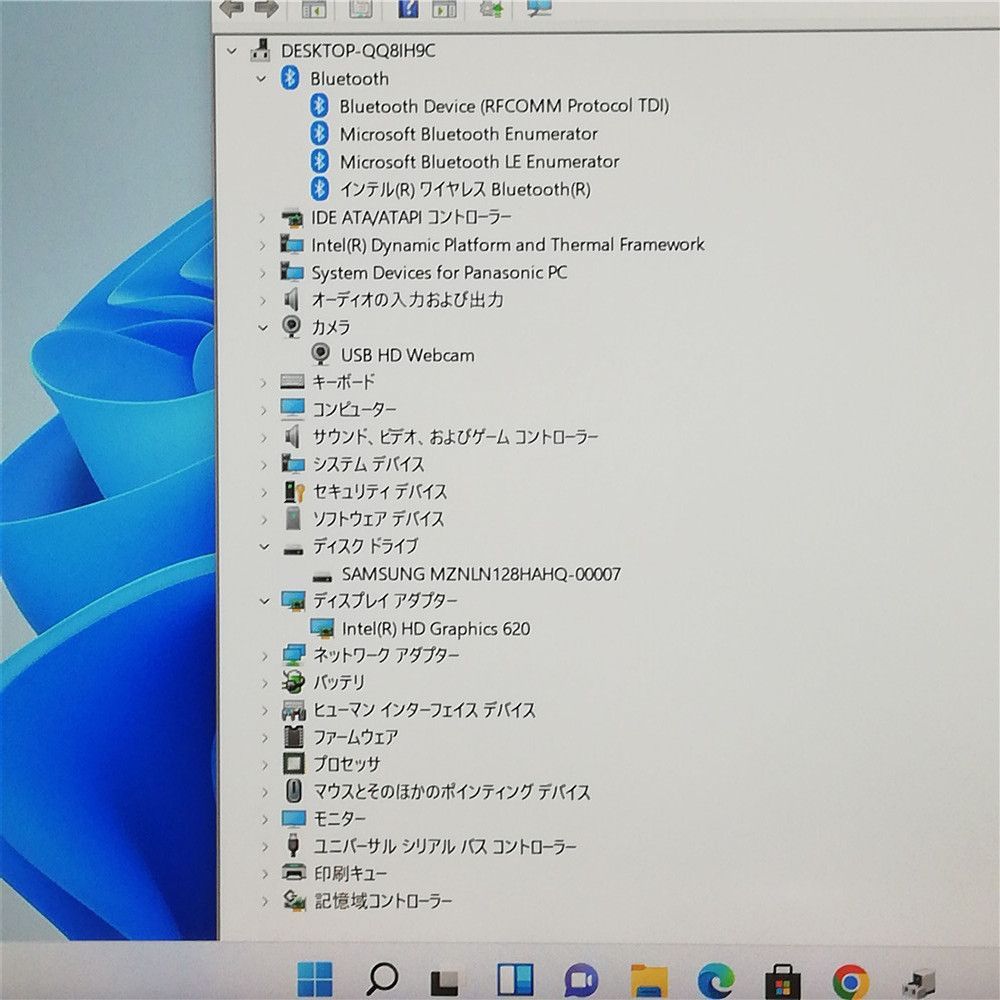Expand the コンピューター category
Image resolution: width=1000 pixels, height=1000 pixels.
click(x=263, y=409)
